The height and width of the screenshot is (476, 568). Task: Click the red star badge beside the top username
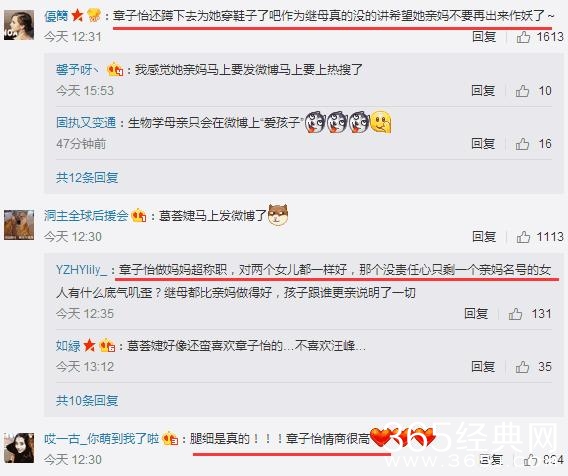(x=77, y=16)
